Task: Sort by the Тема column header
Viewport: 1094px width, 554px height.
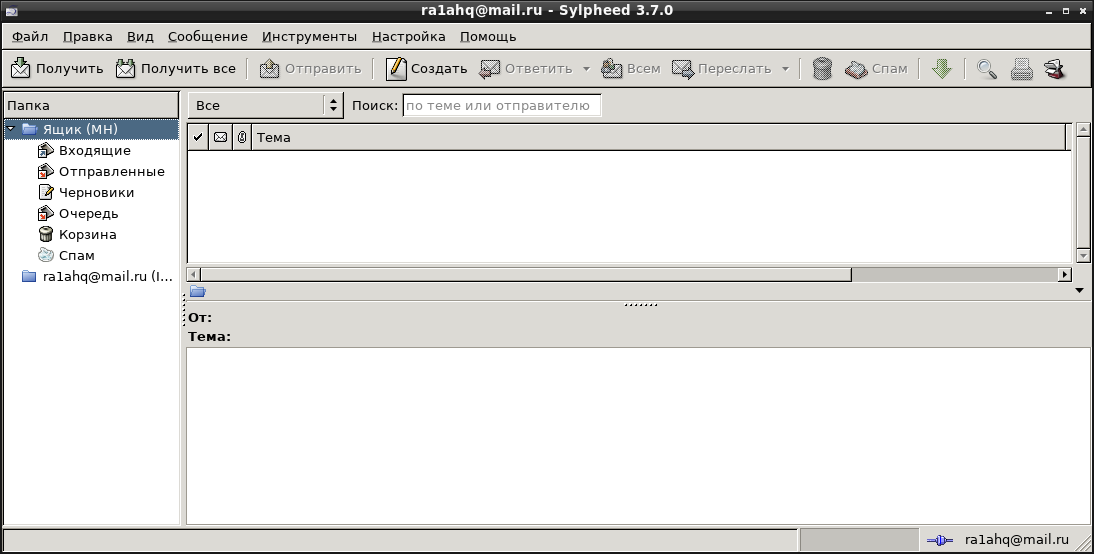Action: pyautogui.click(x=659, y=137)
